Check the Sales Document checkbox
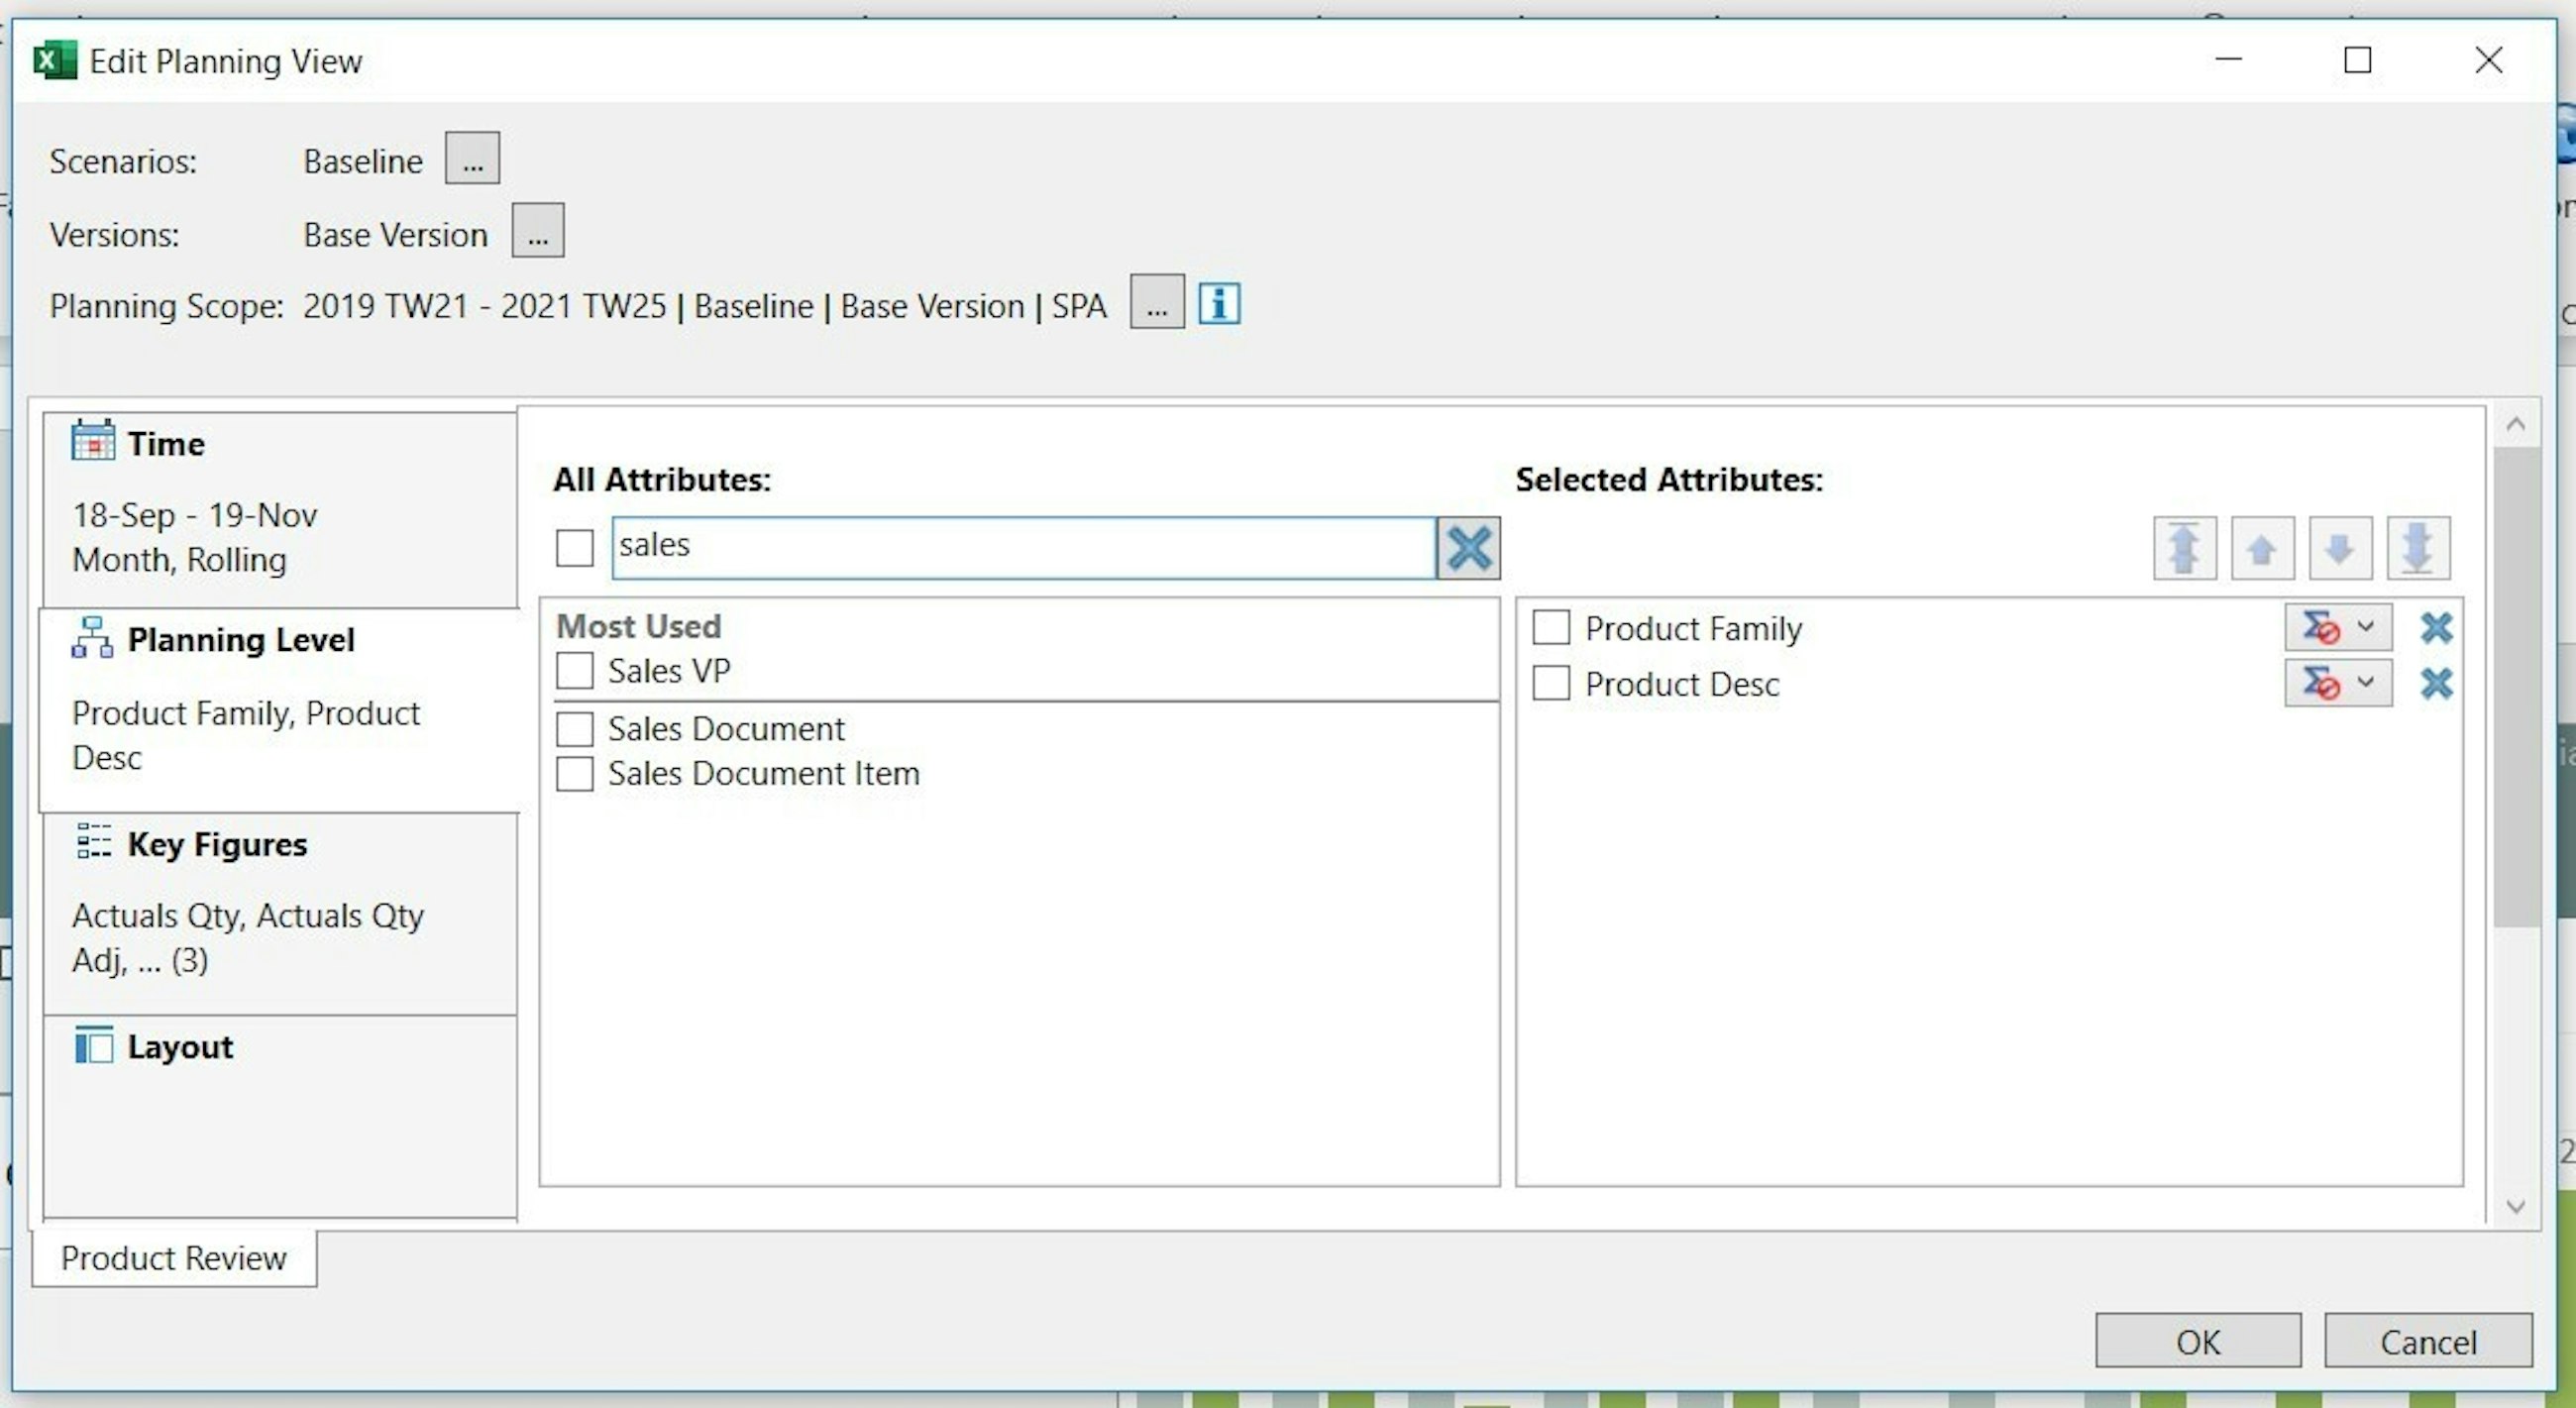Screen dimensions: 2576x1408 (574, 729)
